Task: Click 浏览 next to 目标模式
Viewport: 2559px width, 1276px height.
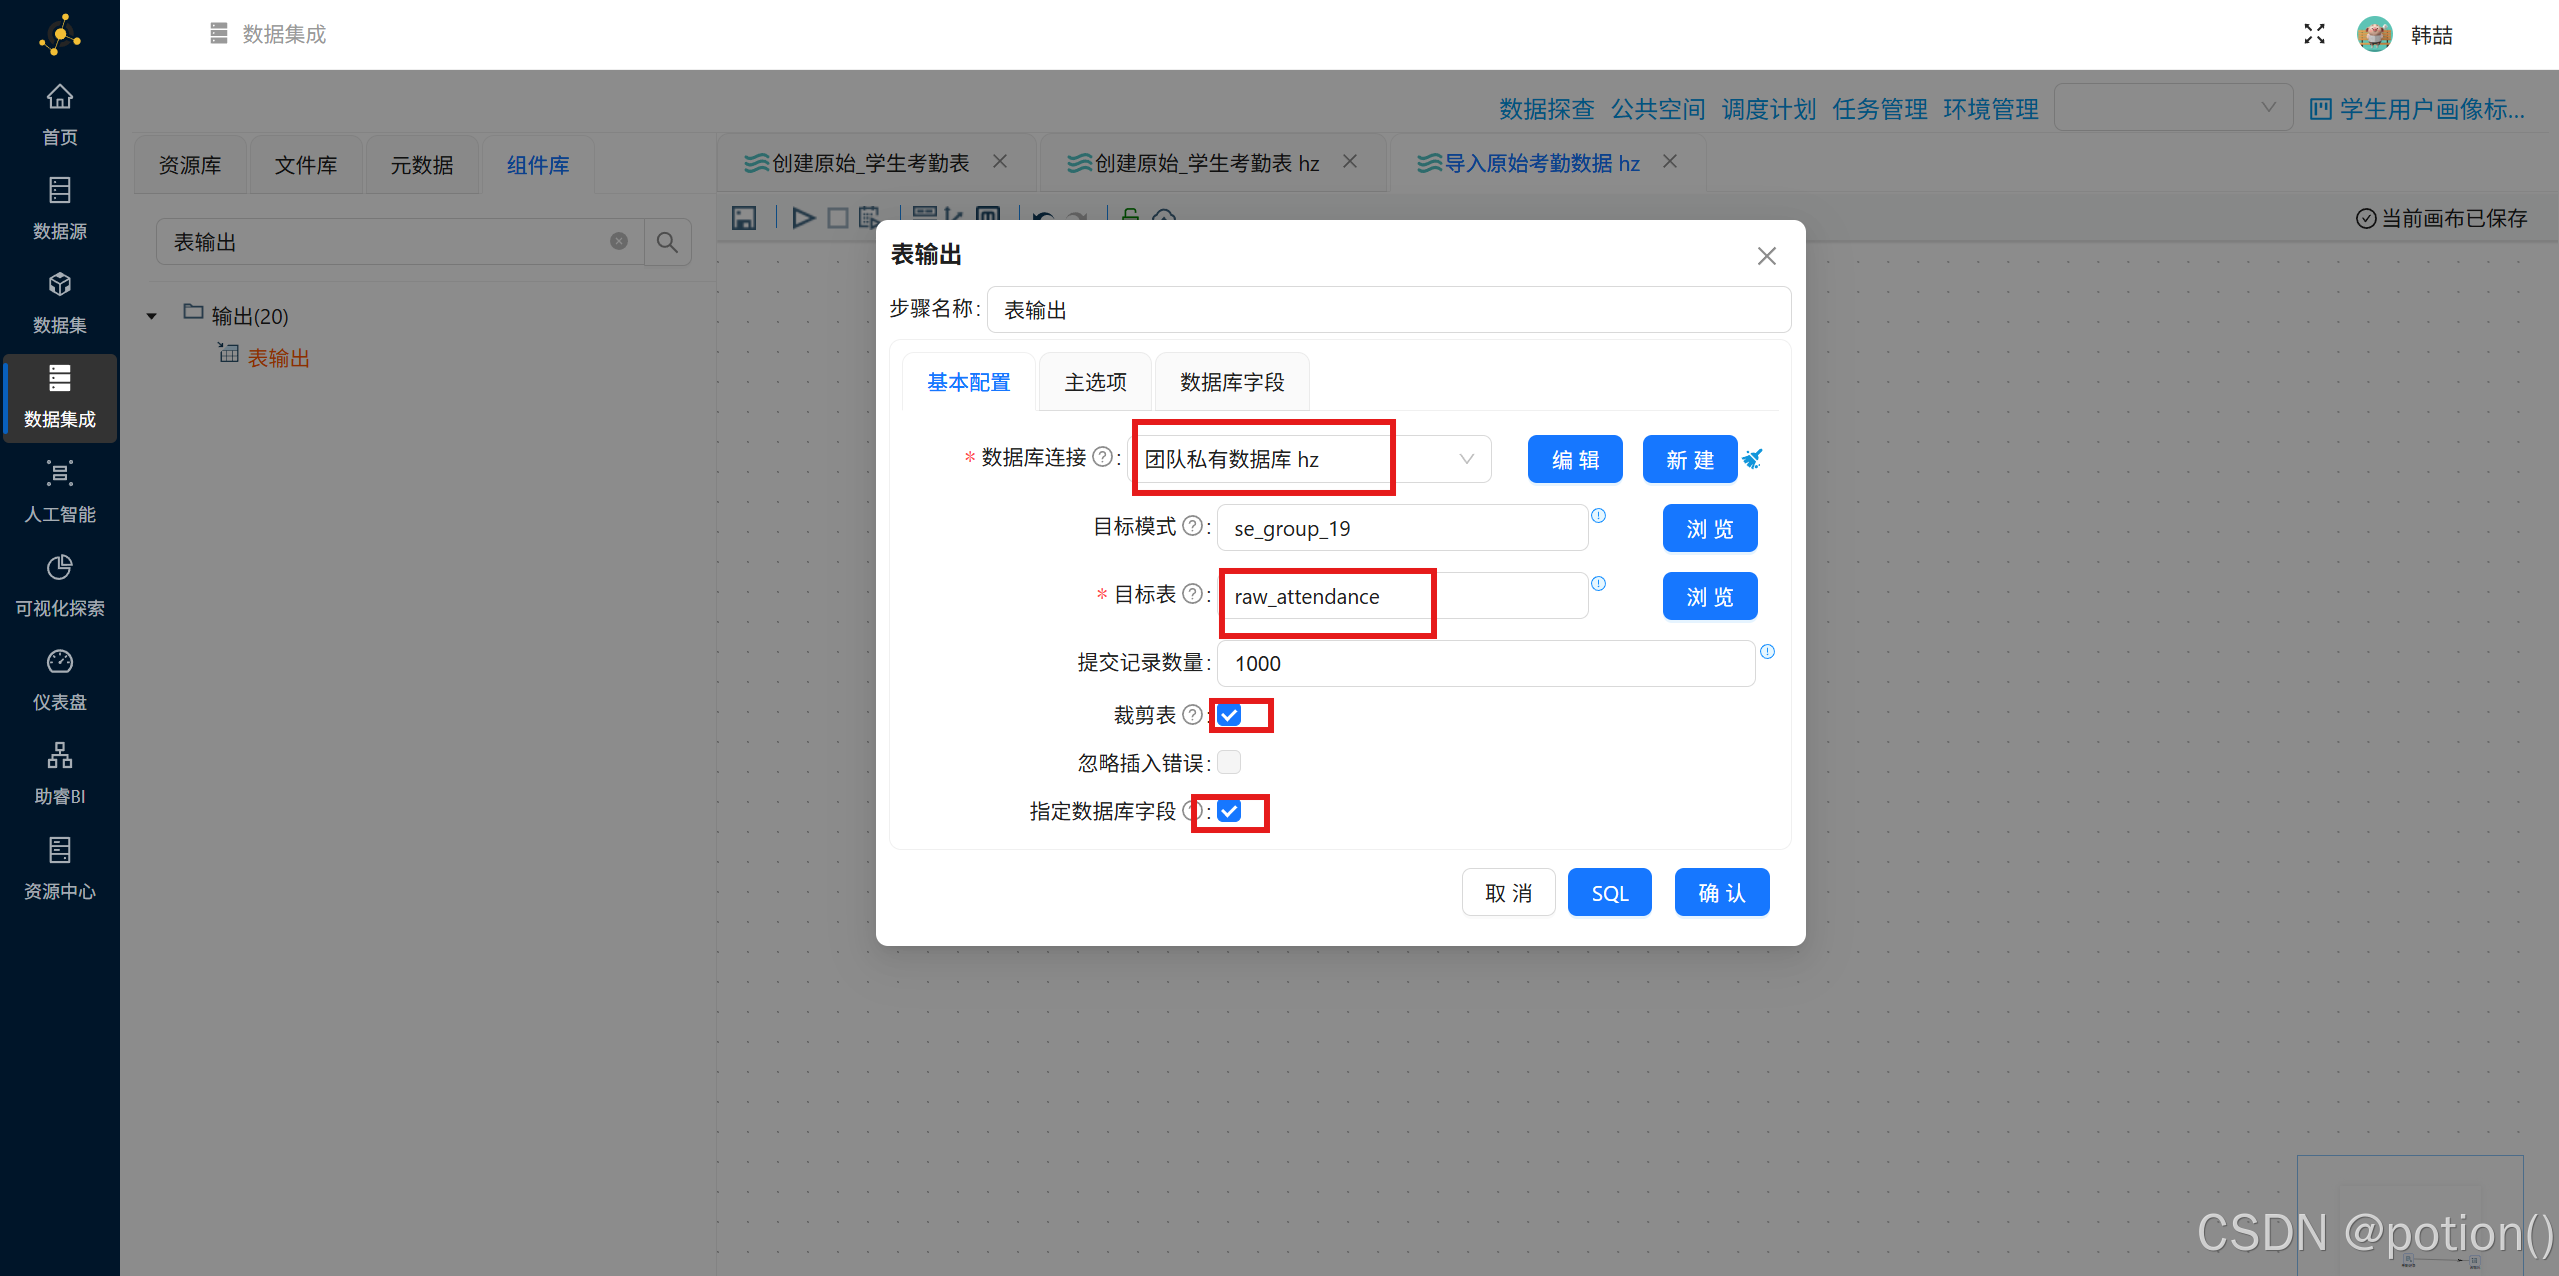Action: click(1710, 528)
